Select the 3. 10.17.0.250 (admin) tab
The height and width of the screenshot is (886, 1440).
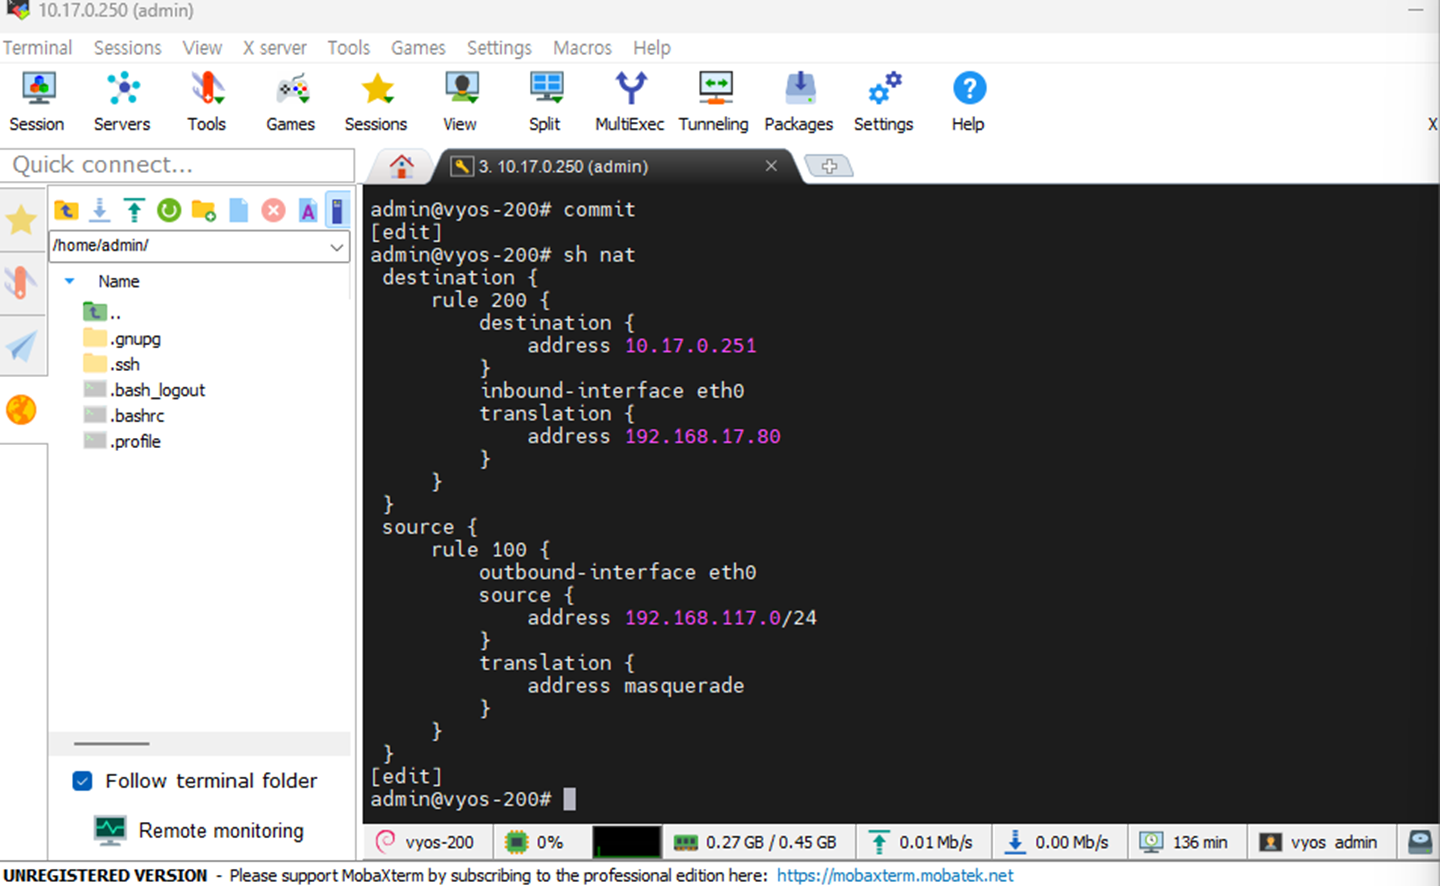coord(562,166)
